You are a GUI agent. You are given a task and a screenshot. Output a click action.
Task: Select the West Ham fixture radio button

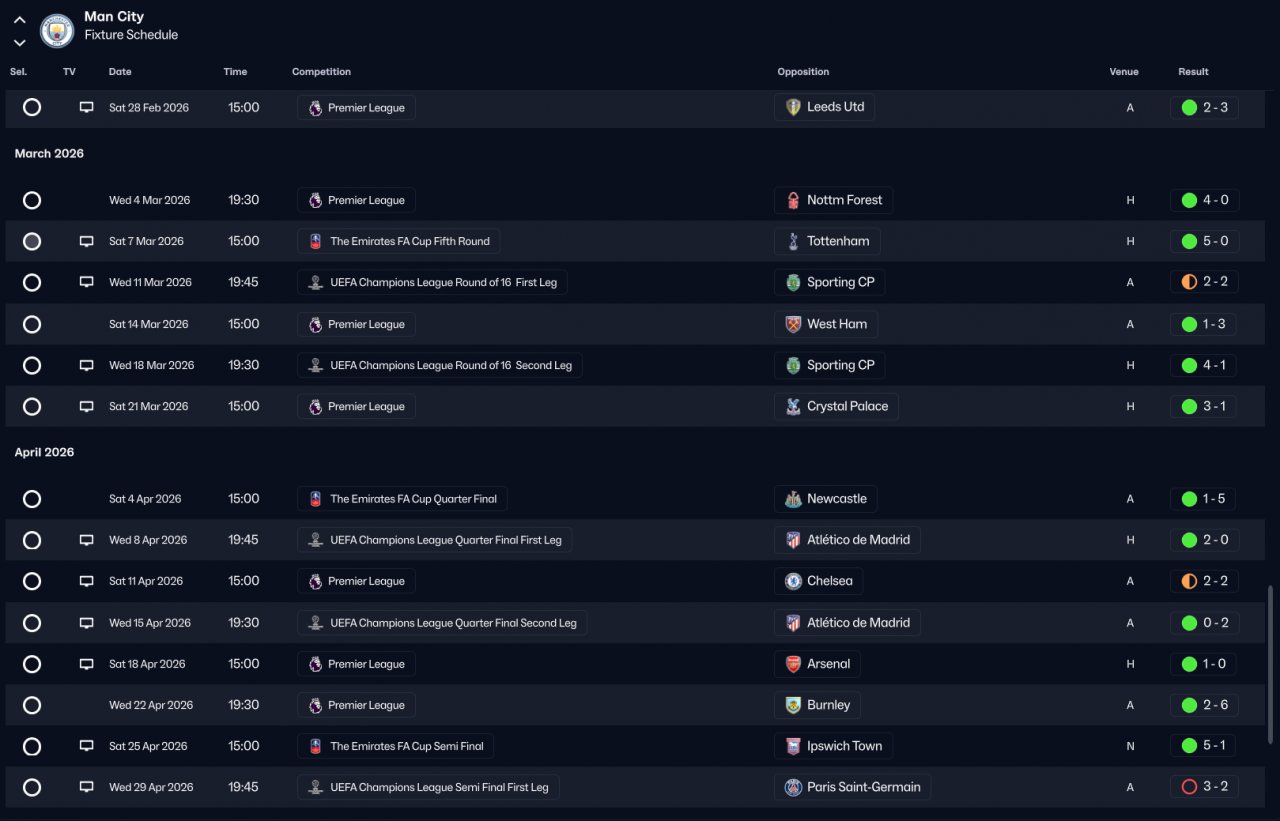point(32,324)
